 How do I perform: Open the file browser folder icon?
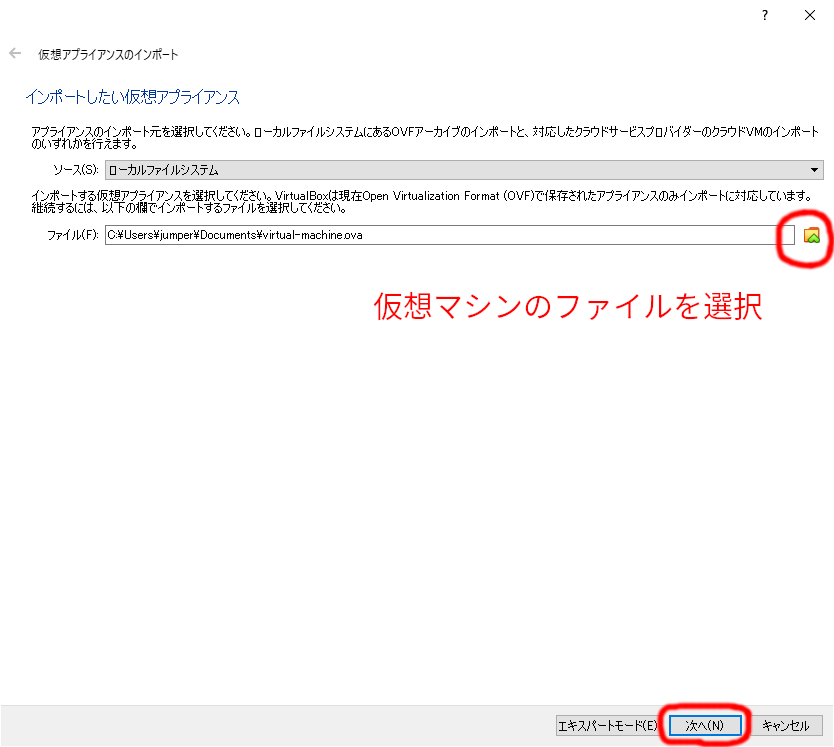pos(811,235)
